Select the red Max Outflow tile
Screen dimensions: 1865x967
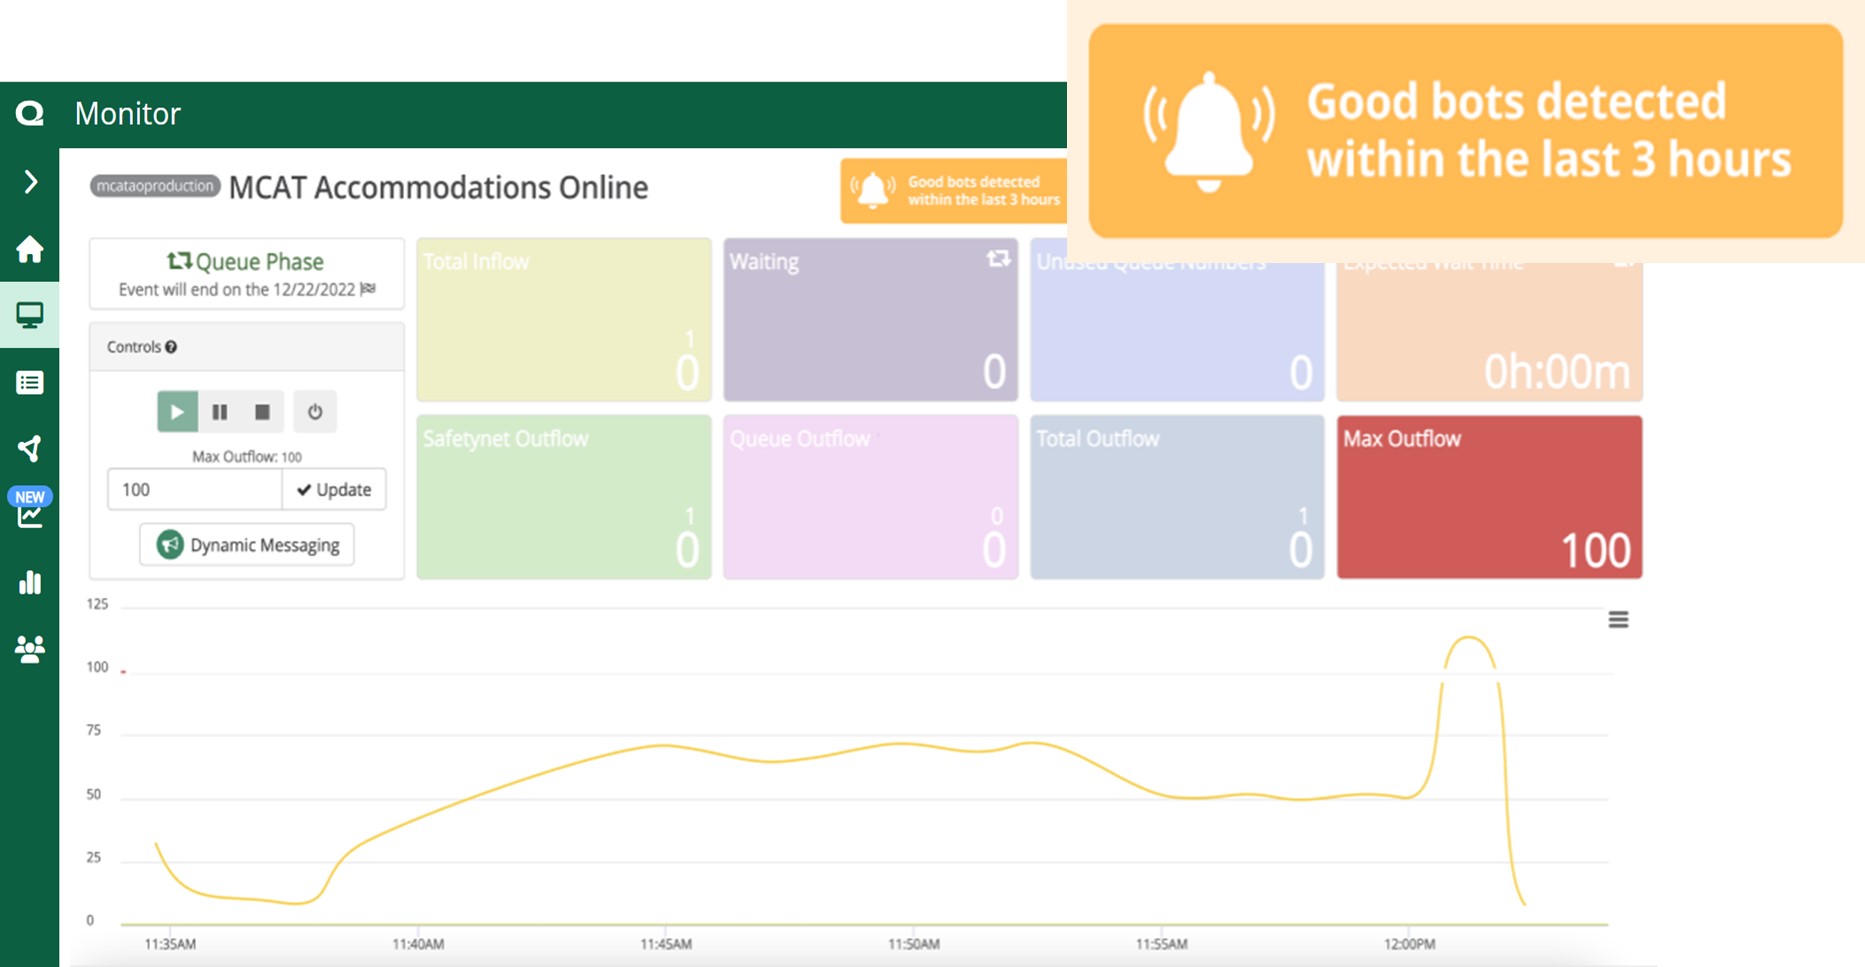click(1489, 497)
